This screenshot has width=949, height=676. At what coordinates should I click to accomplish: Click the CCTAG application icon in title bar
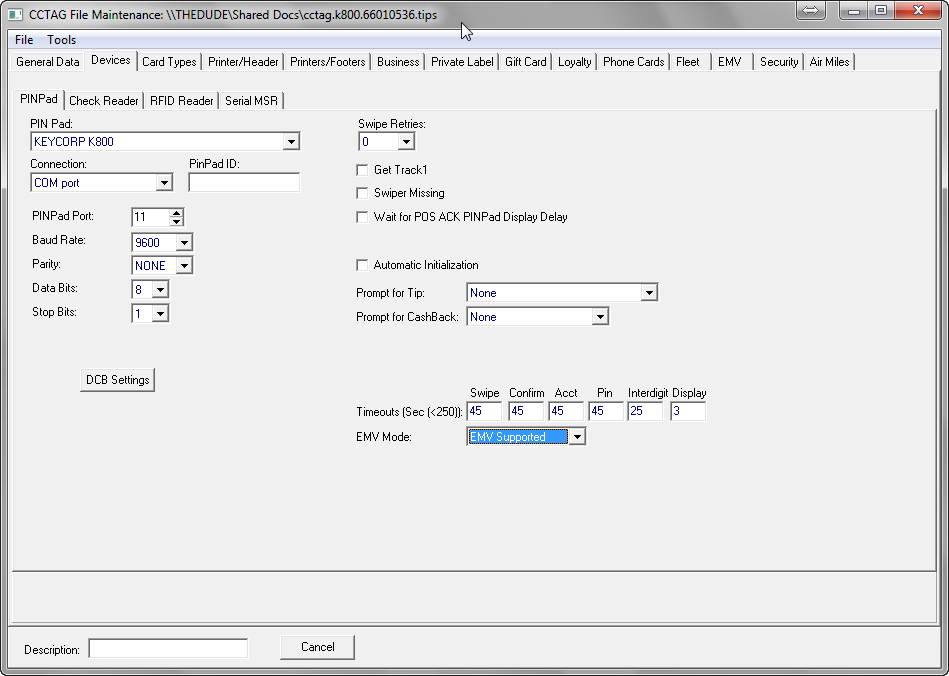[15, 15]
